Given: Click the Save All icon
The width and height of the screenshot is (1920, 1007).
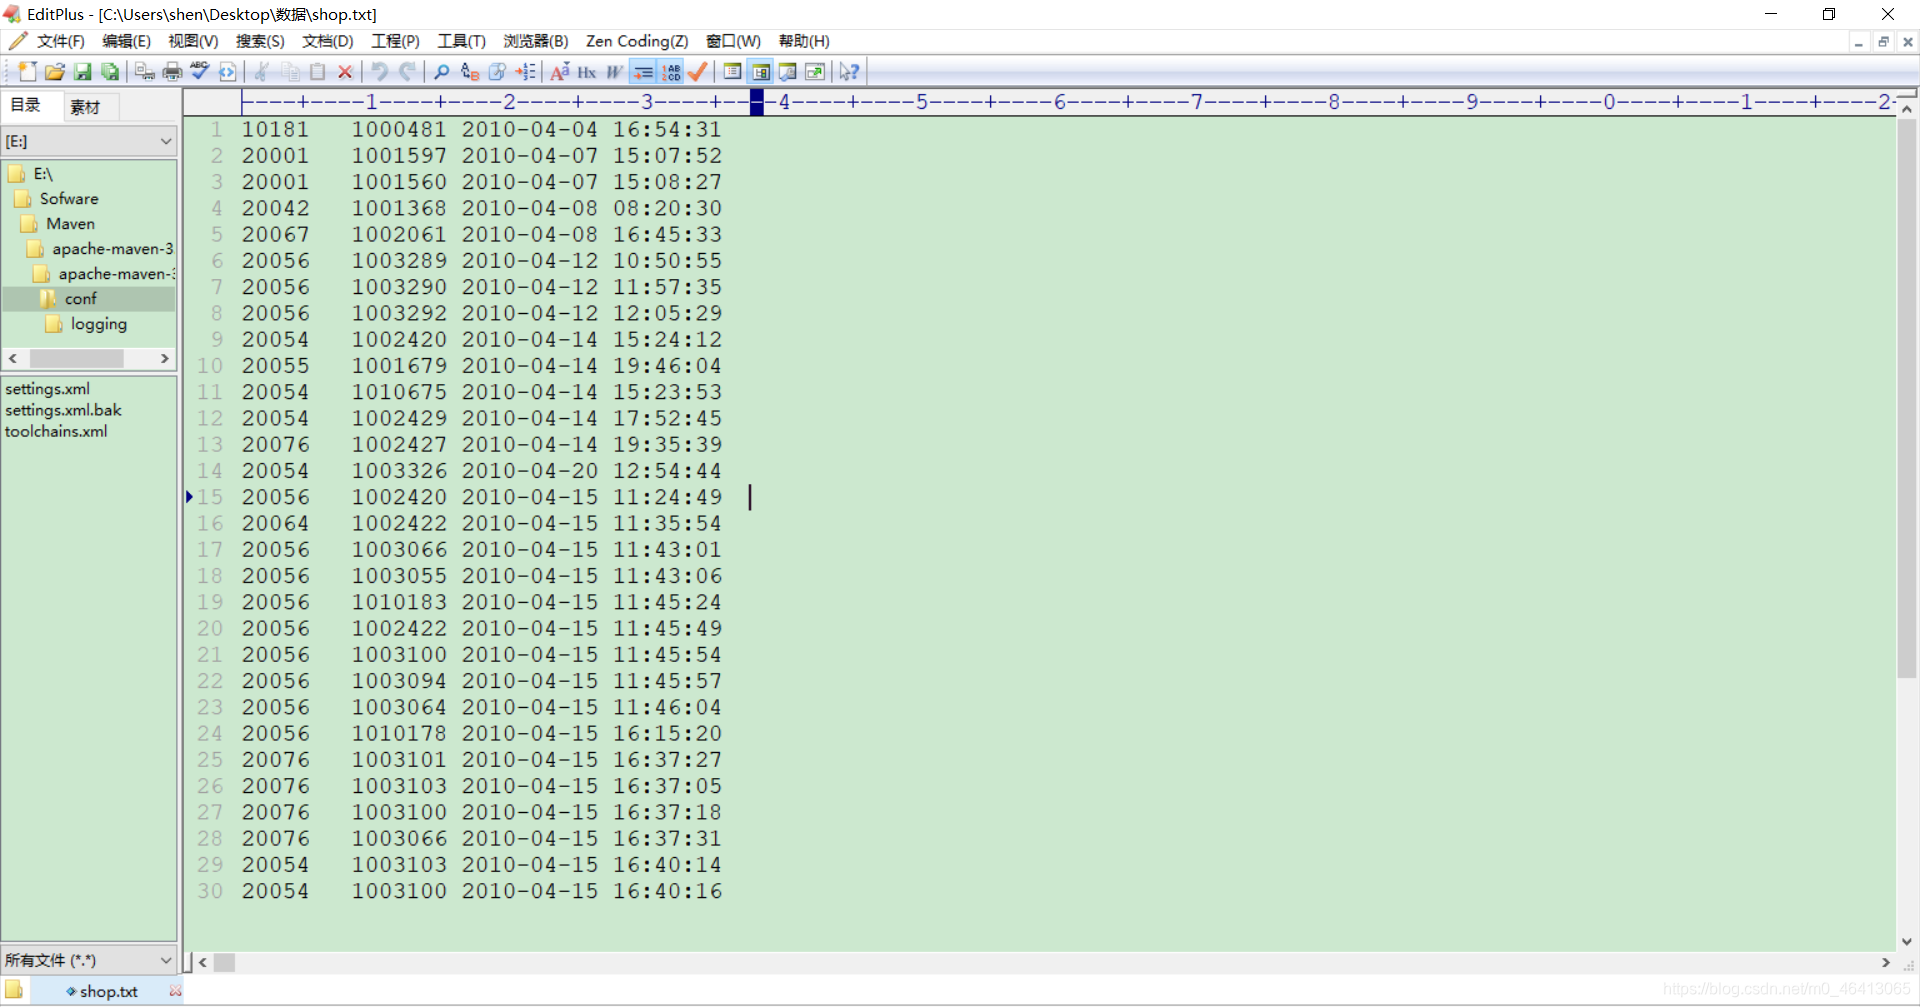Looking at the screenshot, I should click(109, 72).
